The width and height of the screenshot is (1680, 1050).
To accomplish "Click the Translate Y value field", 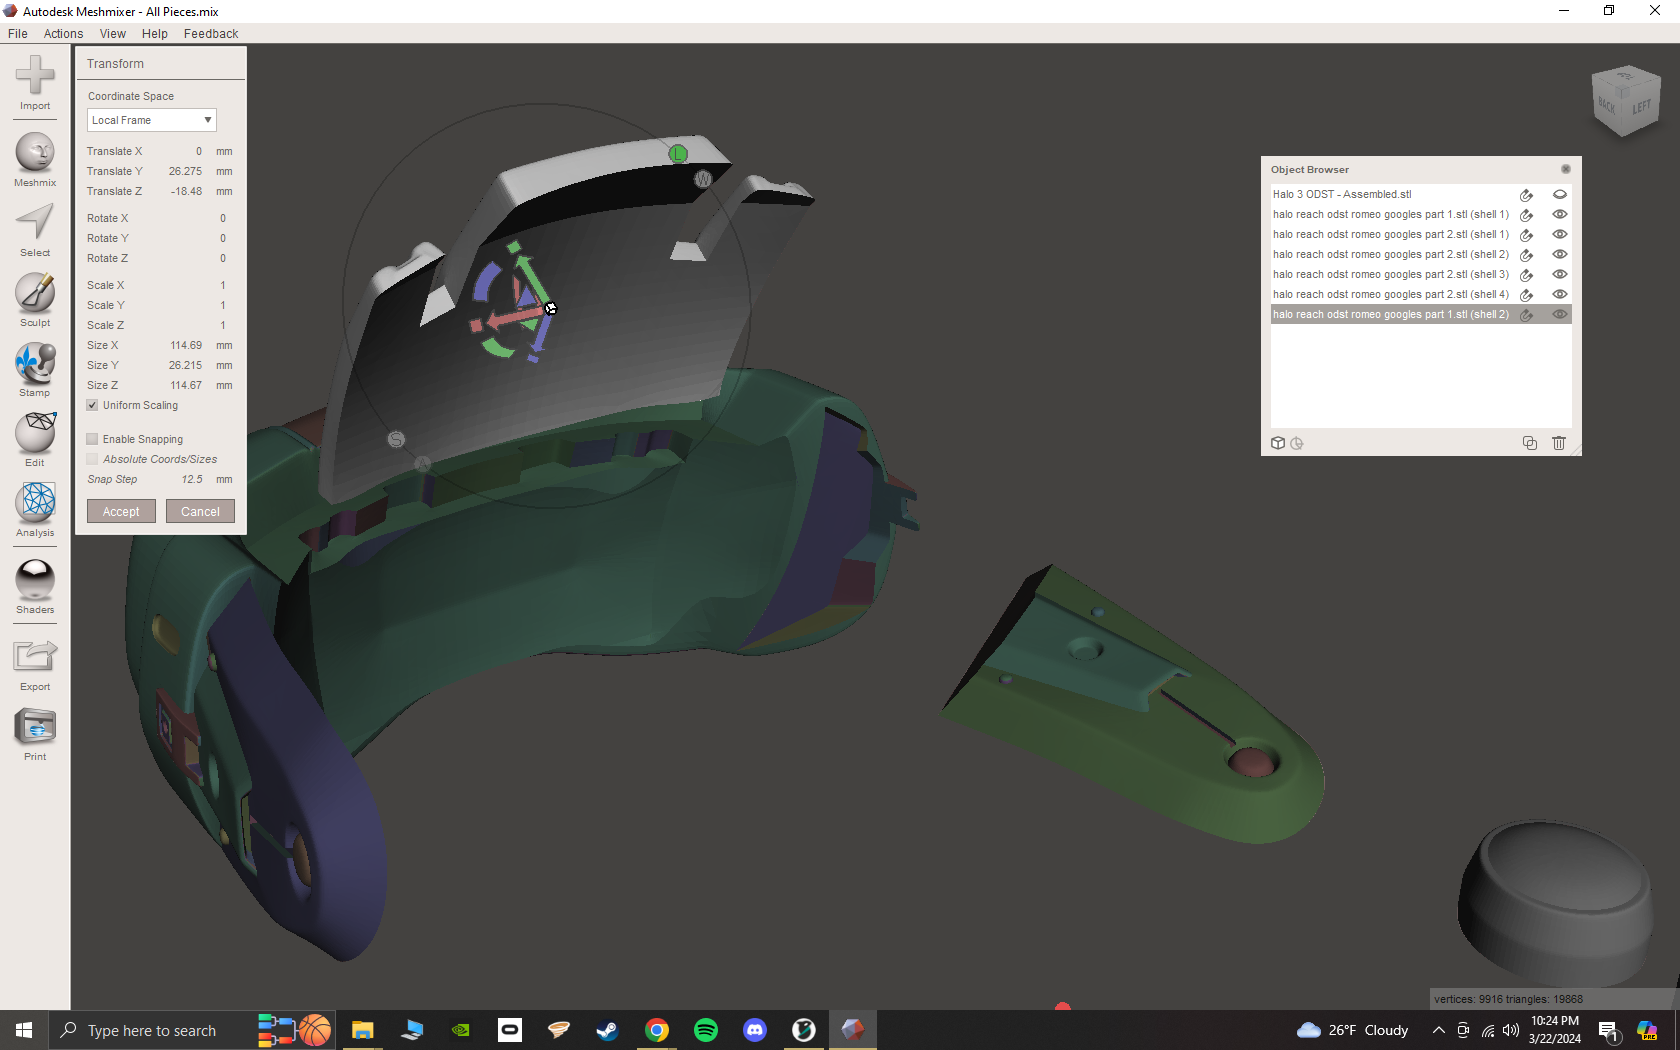I will pos(184,171).
